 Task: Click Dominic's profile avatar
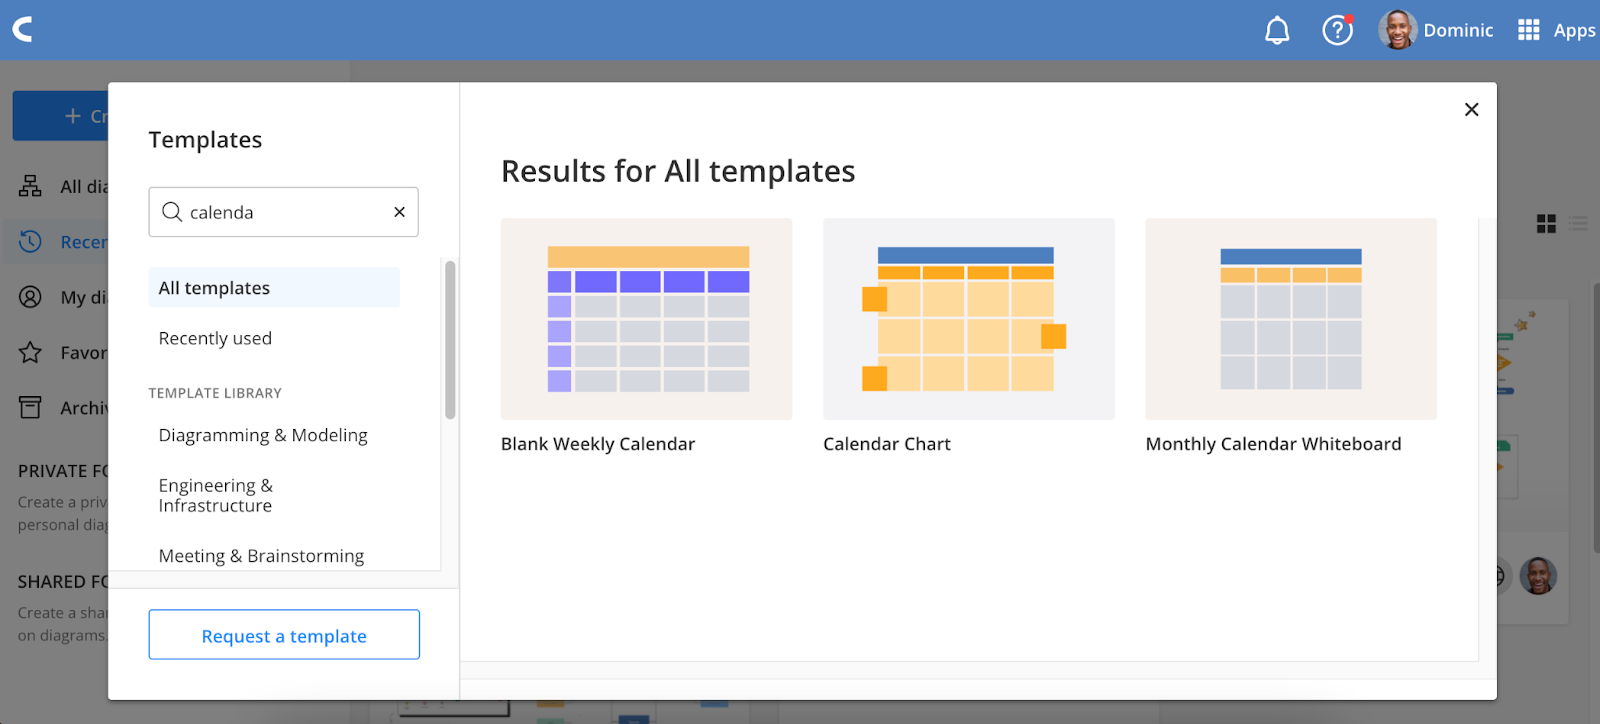coord(1397,30)
